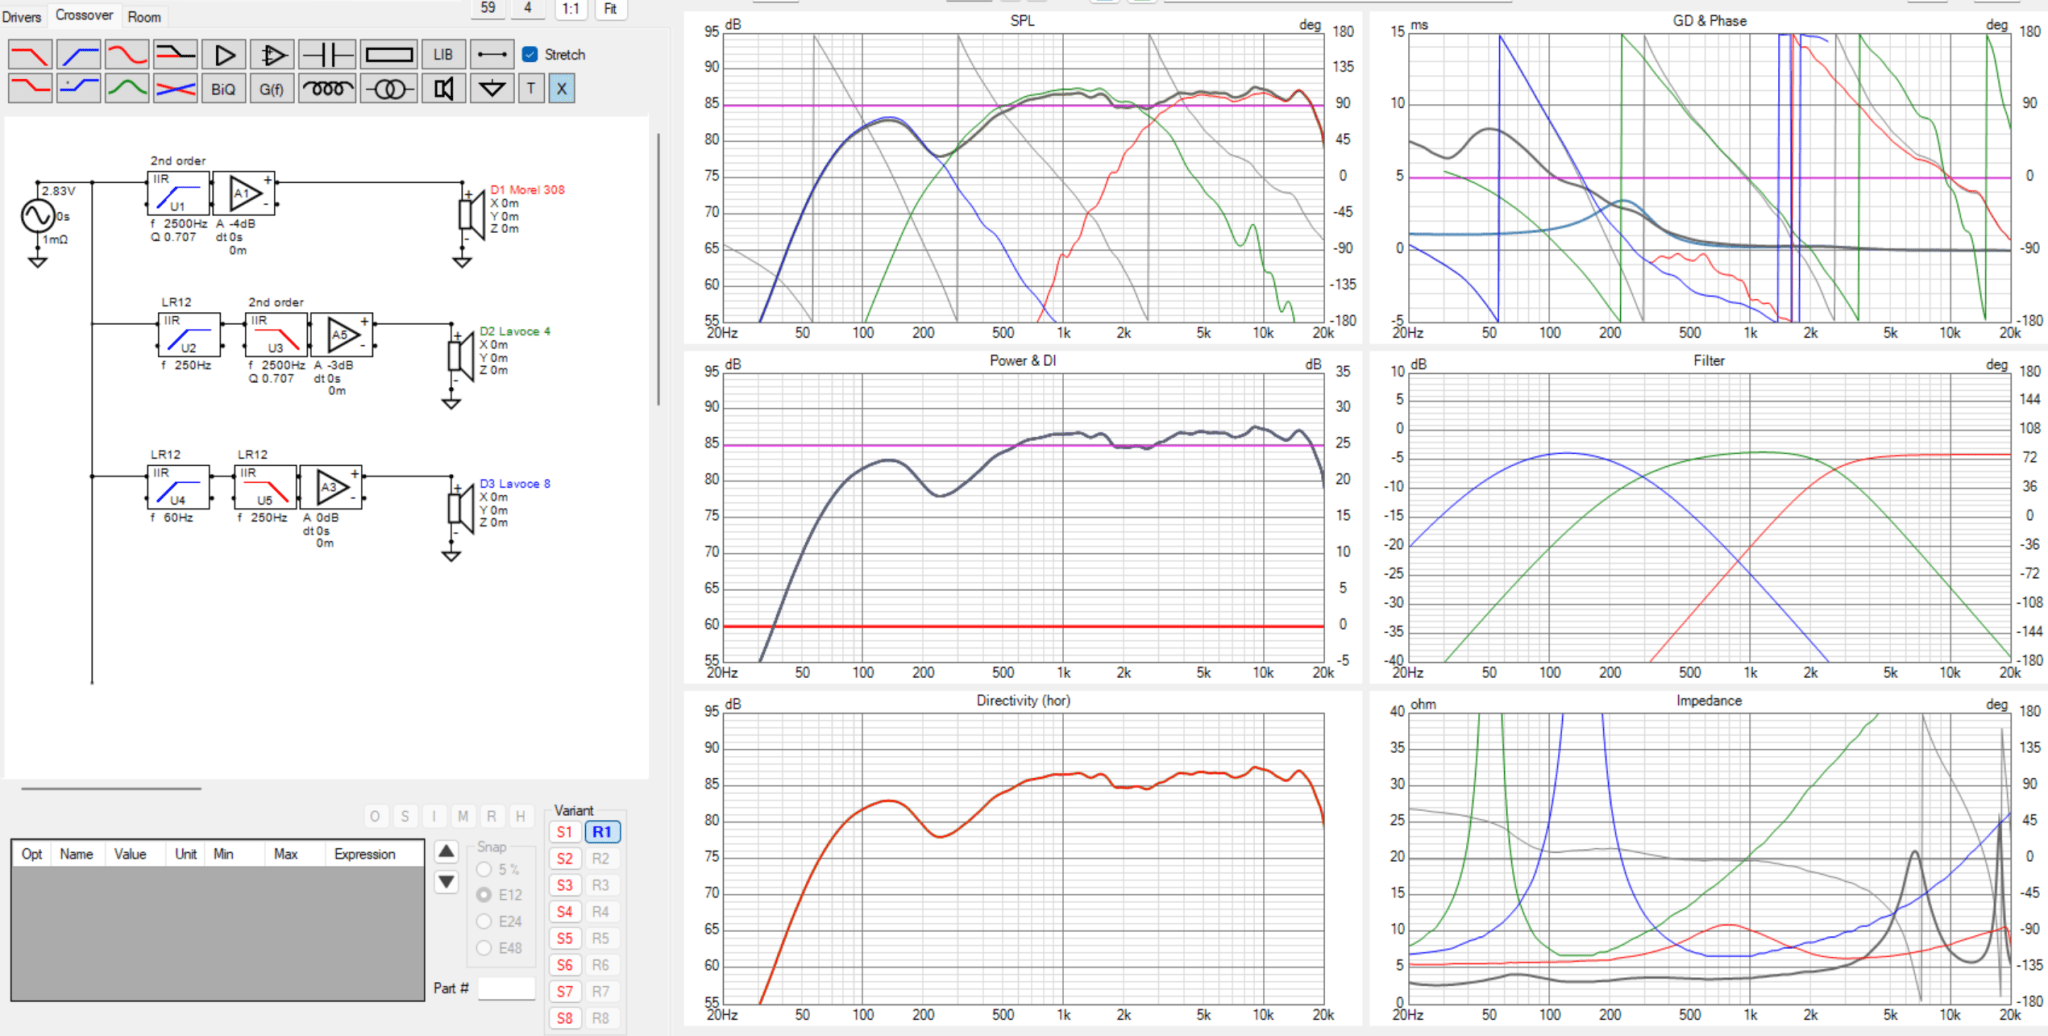This screenshot has width=2048, height=1036.
Task: Open the Drivers tab
Action: coord(22,17)
